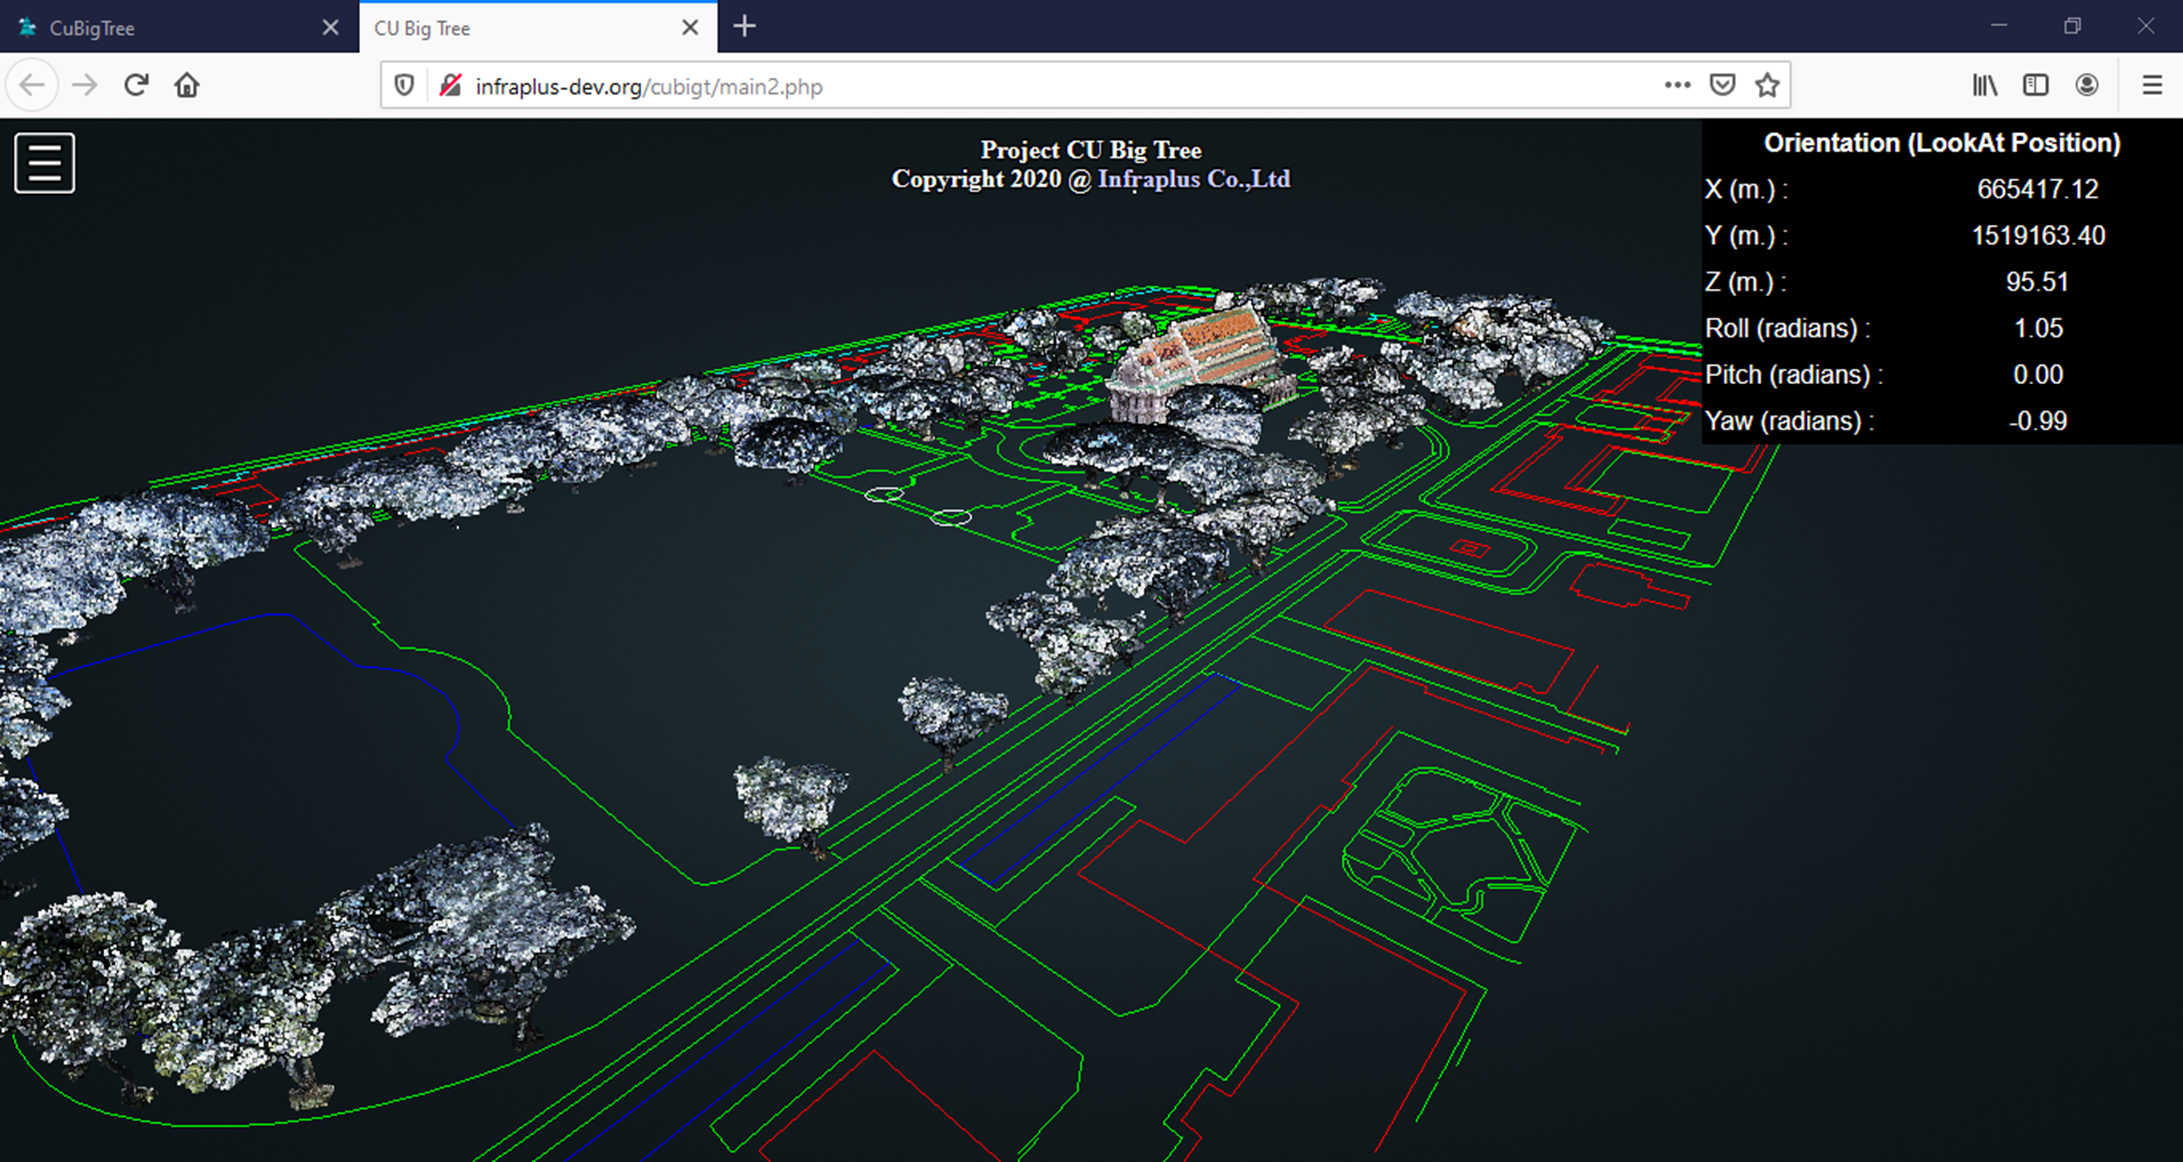
Task: Open the tracking protection shield icon
Action: [x=404, y=86]
